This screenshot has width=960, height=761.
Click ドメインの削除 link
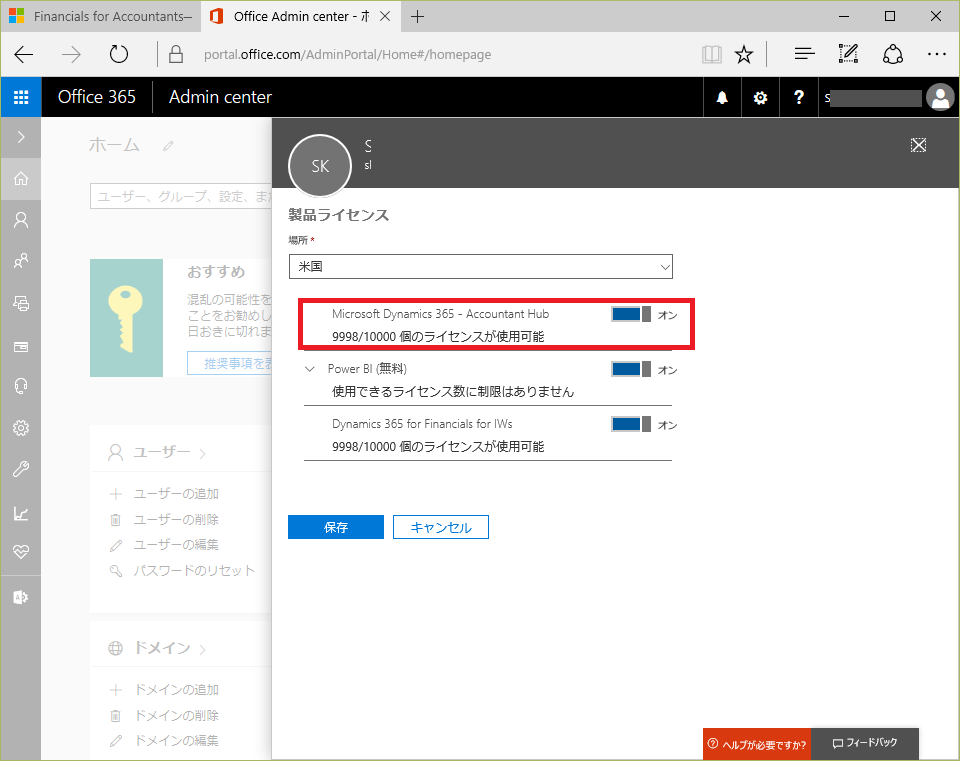(x=176, y=716)
